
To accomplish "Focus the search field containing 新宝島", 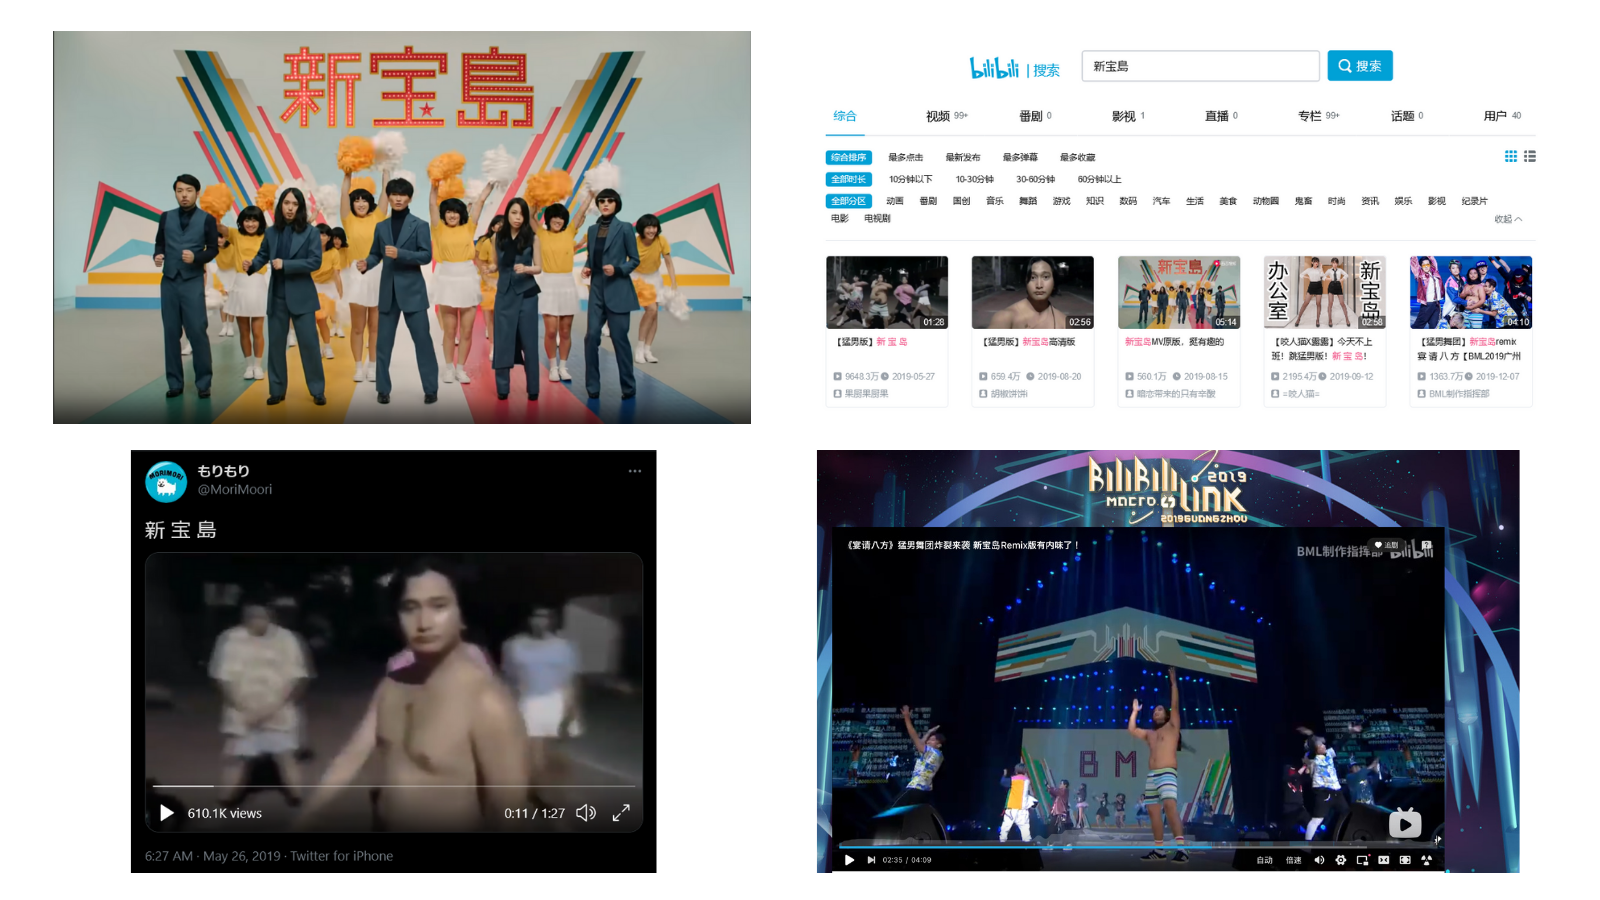I will (1200, 66).
